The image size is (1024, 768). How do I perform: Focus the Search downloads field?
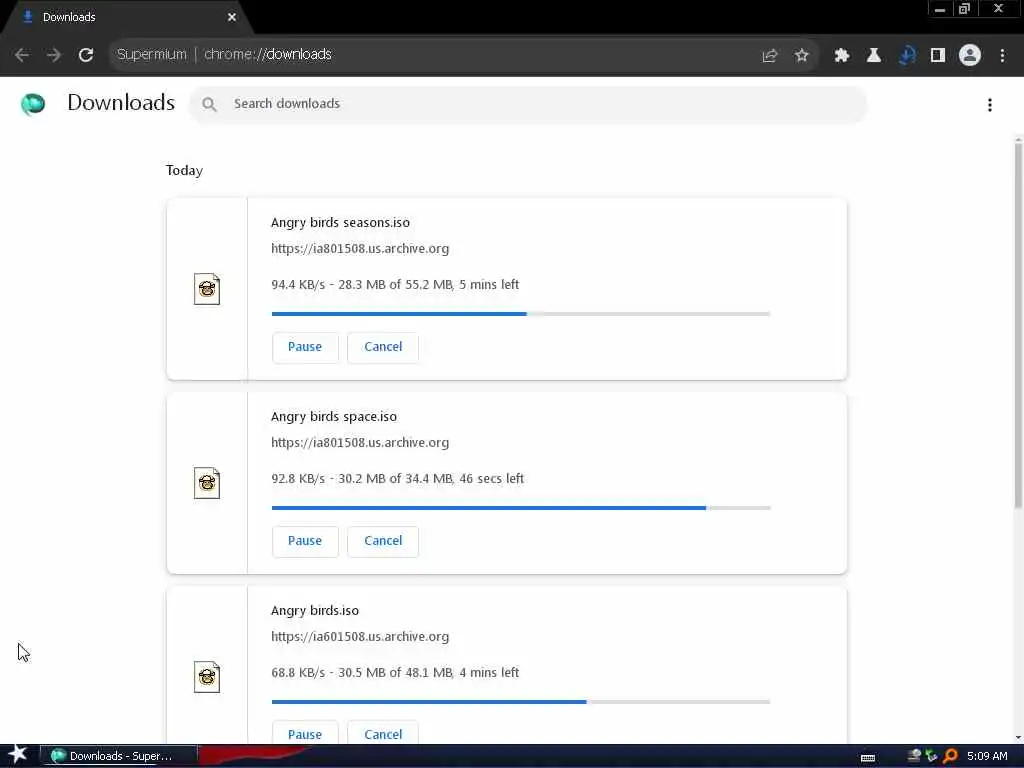528,104
